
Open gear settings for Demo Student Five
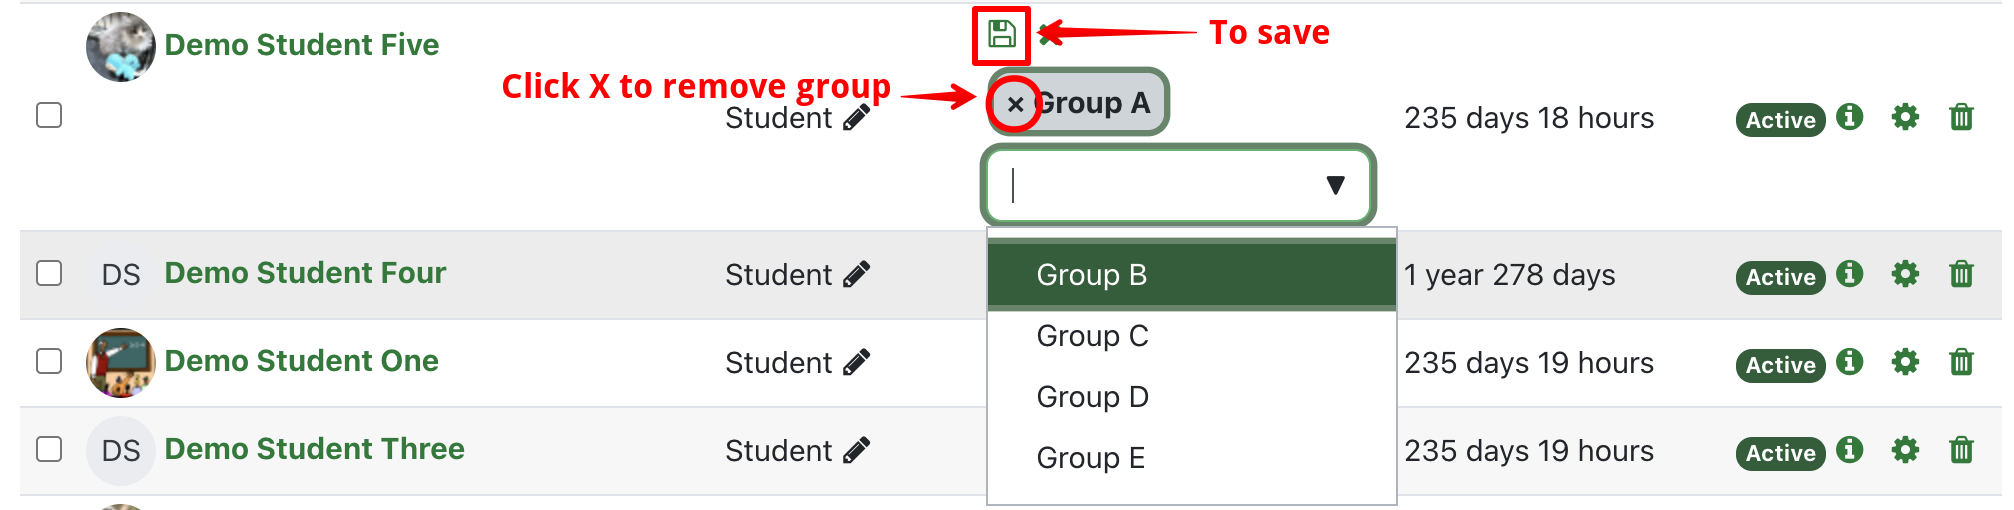1905,118
